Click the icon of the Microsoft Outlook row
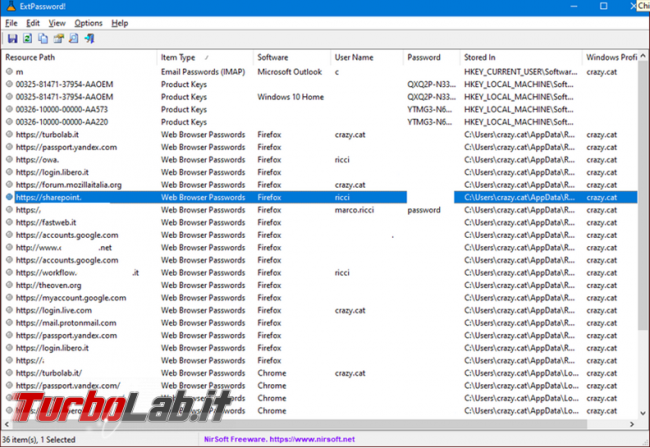This screenshot has height=448, width=650. [x=9, y=71]
